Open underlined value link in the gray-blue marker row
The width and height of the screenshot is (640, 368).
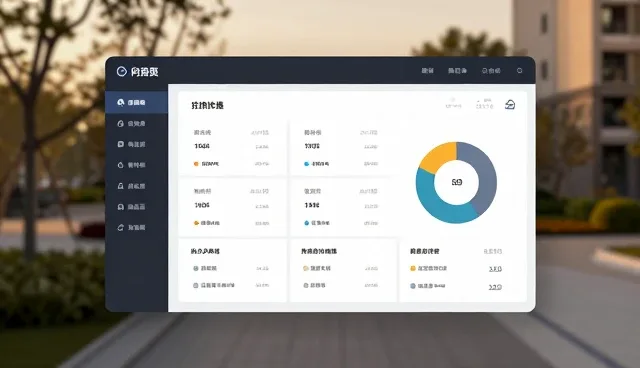pos(495,287)
